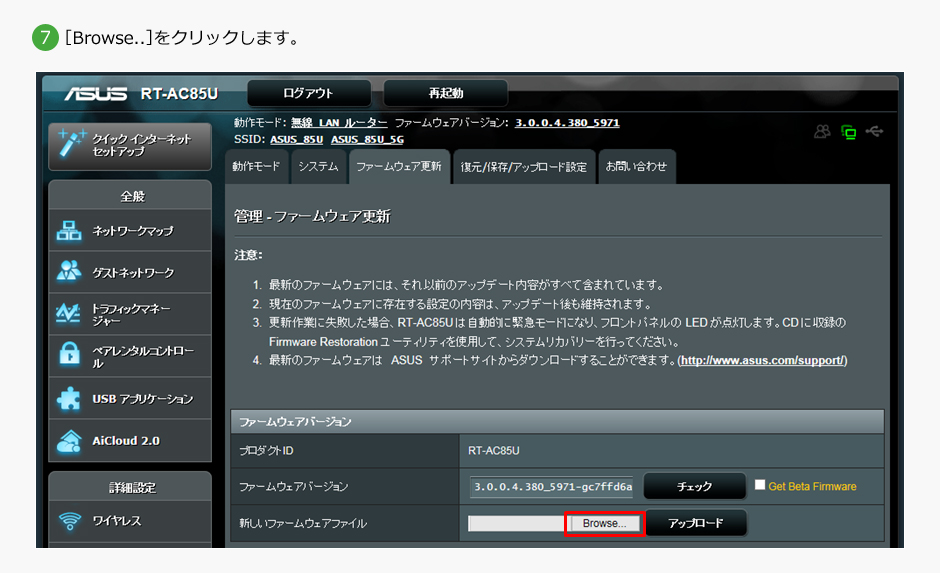
Task: Click the 全般 section header
Action: coord(132,196)
